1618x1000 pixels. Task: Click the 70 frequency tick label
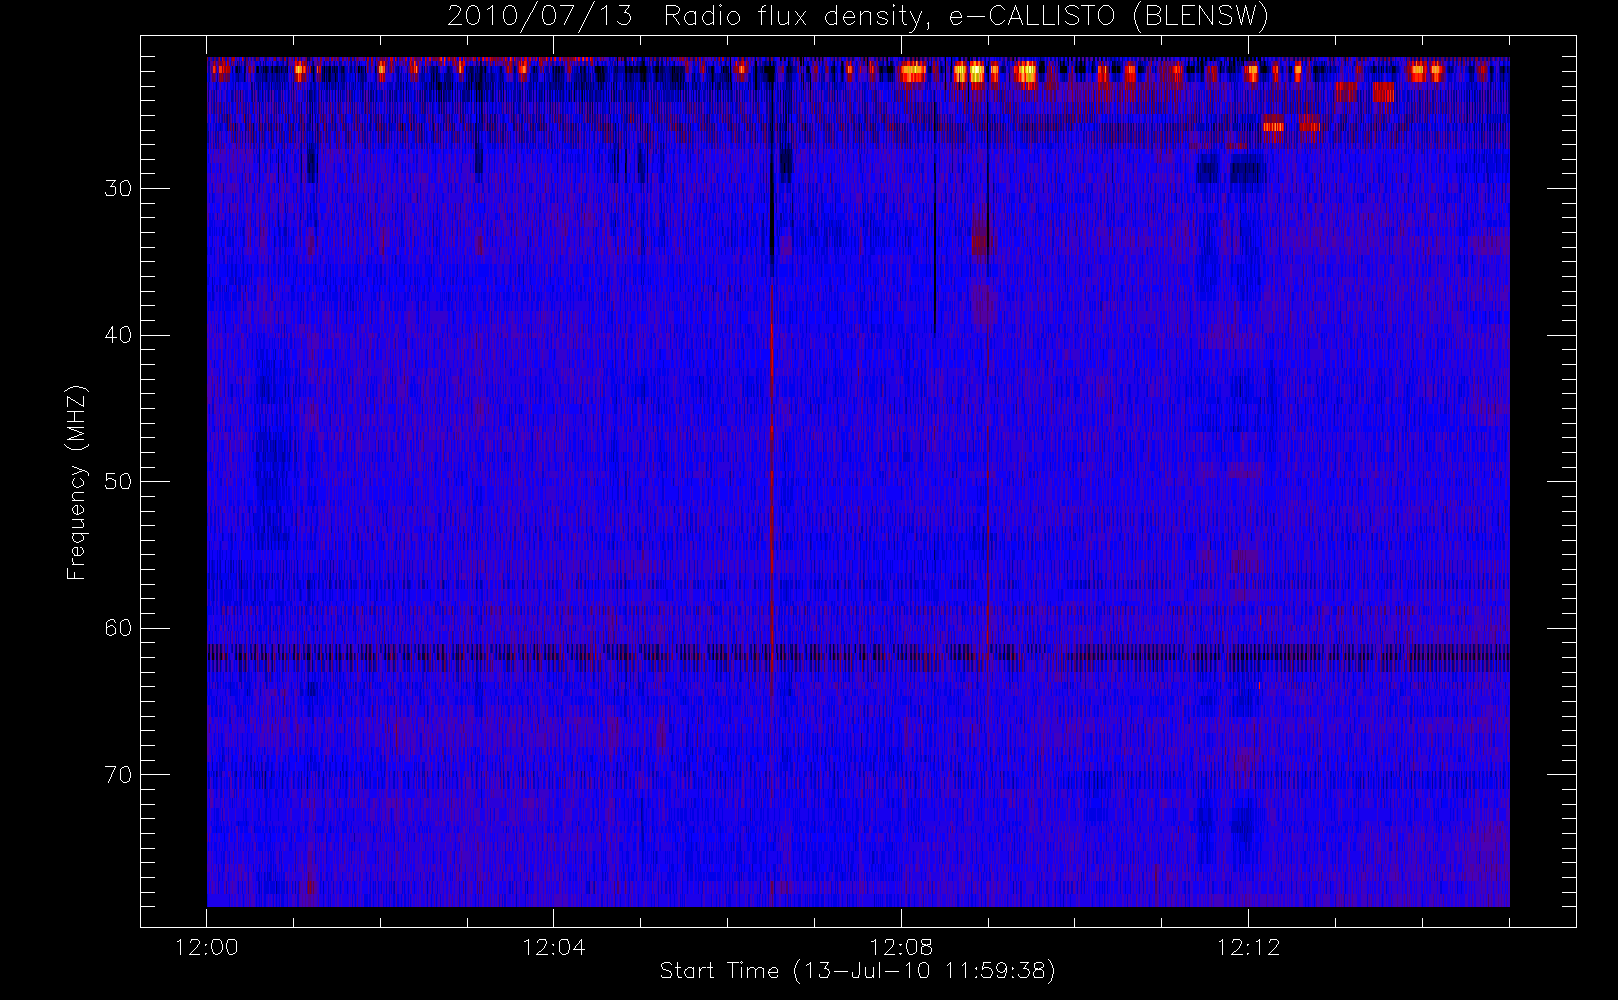click(x=118, y=775)
